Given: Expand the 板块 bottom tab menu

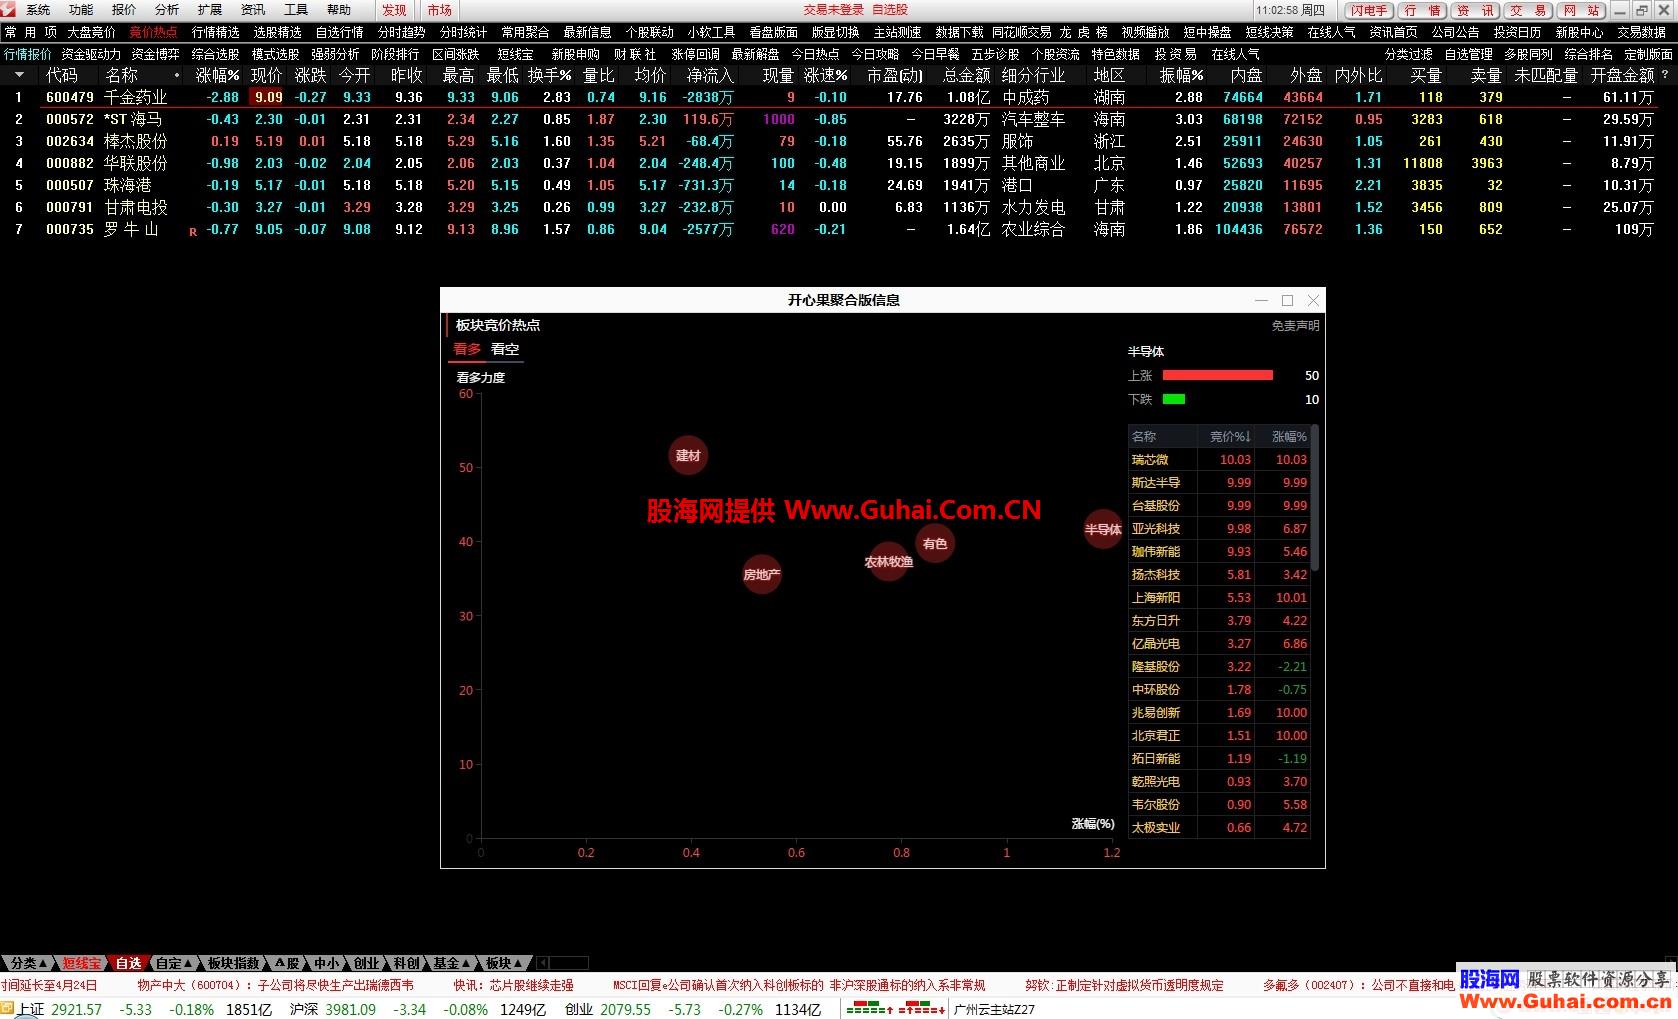Looking at the screenshot, I should click(x=504, y=963).
